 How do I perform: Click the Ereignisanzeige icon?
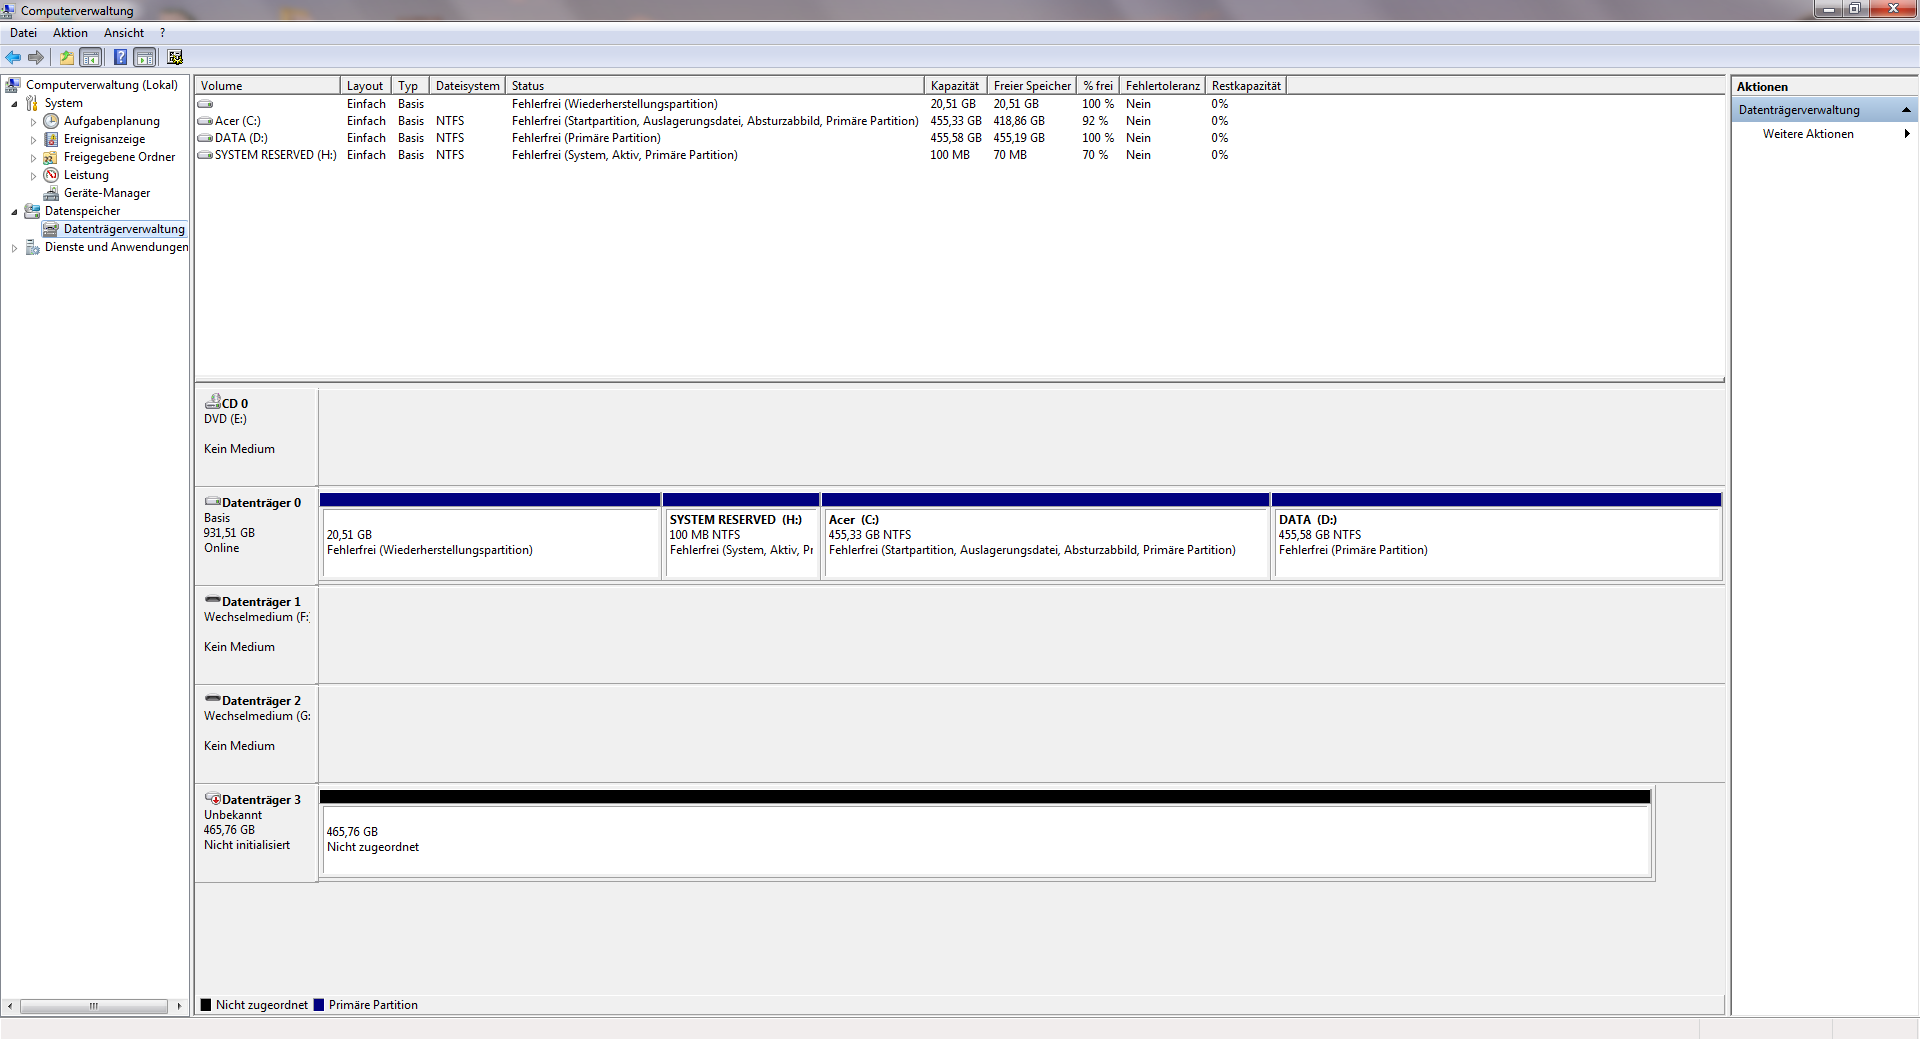[x=51, y=139]
